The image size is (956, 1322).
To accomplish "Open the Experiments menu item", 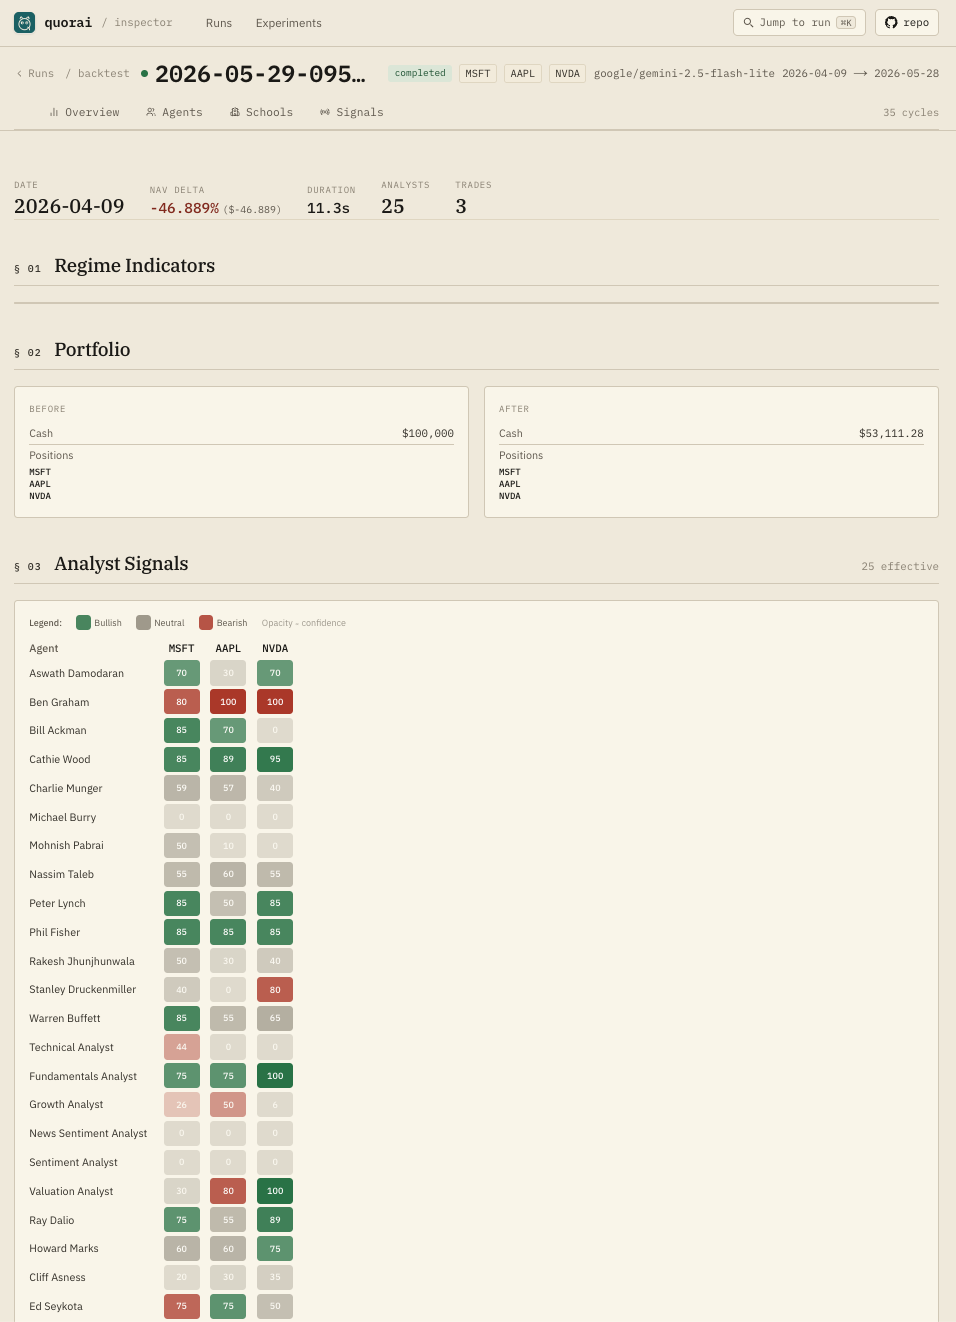I will pos(289,23).
